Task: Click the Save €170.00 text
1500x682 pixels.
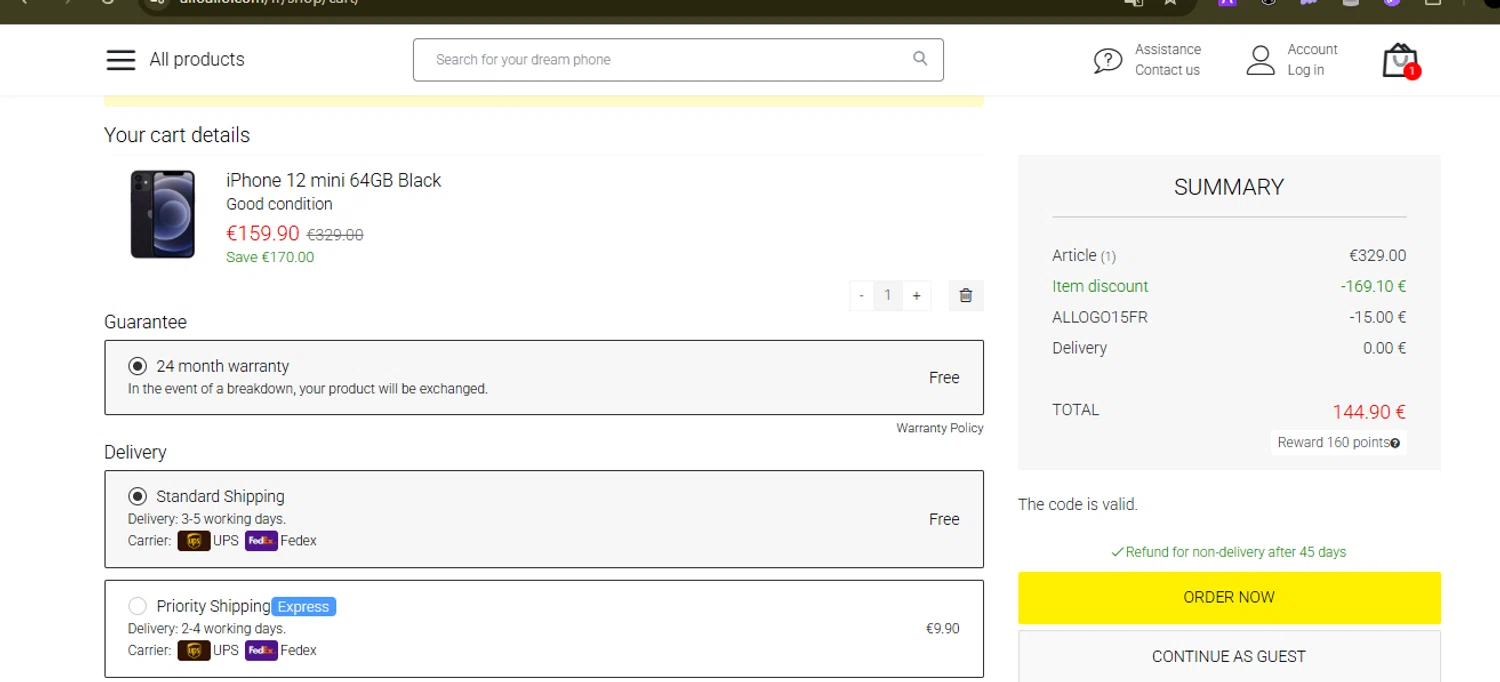Action: [270, 257]
